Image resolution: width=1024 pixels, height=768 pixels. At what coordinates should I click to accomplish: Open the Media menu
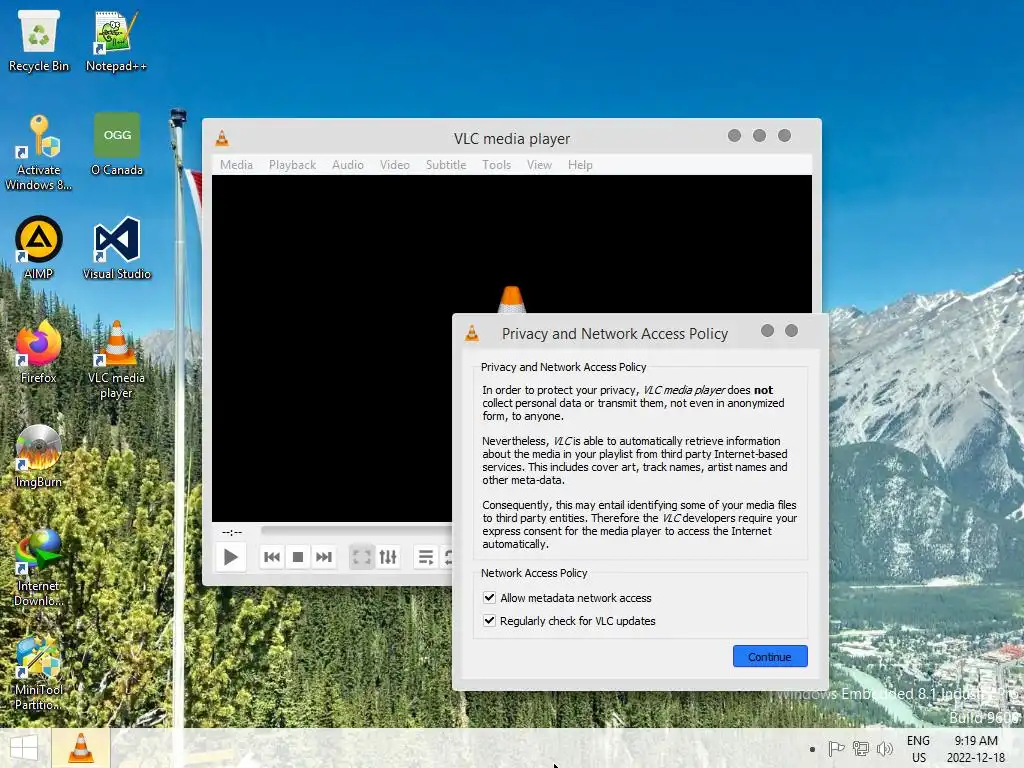(x=236, y=165)
